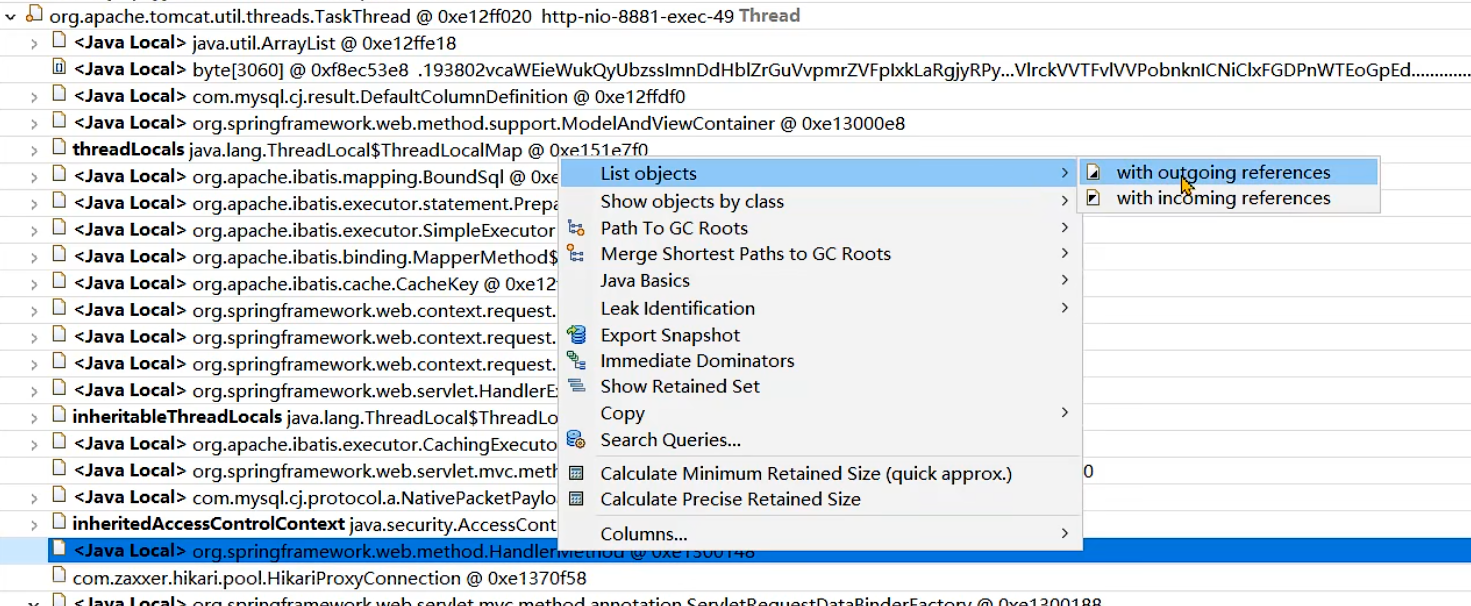The image size is (1471, 606).
Task: Click the outgoing references icon in submenu
Action: click(1094, 172)
